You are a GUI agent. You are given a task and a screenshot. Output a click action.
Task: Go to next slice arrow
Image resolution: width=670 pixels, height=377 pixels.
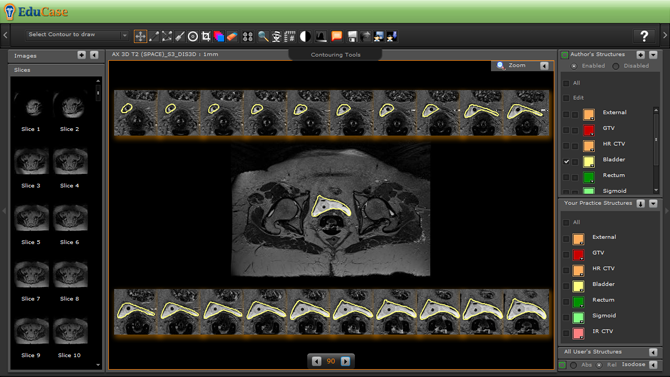coord(345,362)
